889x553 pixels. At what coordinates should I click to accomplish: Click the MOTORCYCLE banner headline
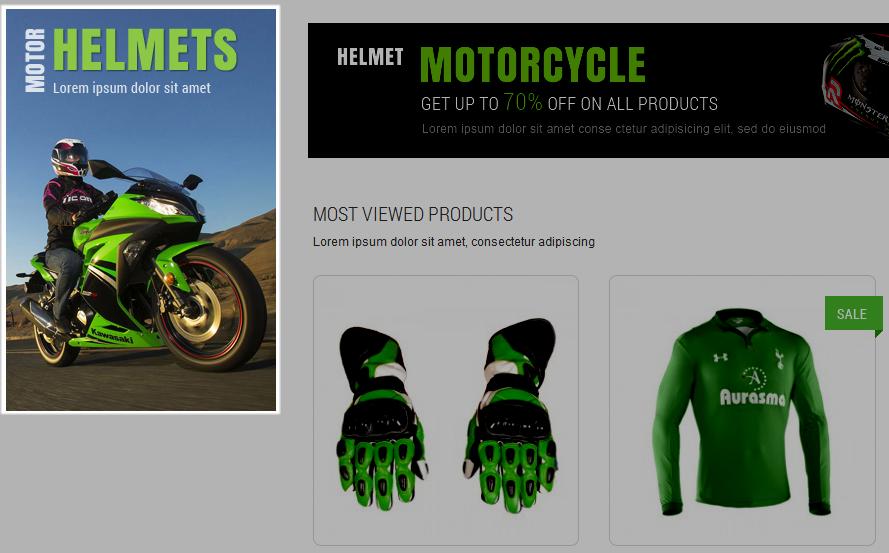tap(532, 65)
